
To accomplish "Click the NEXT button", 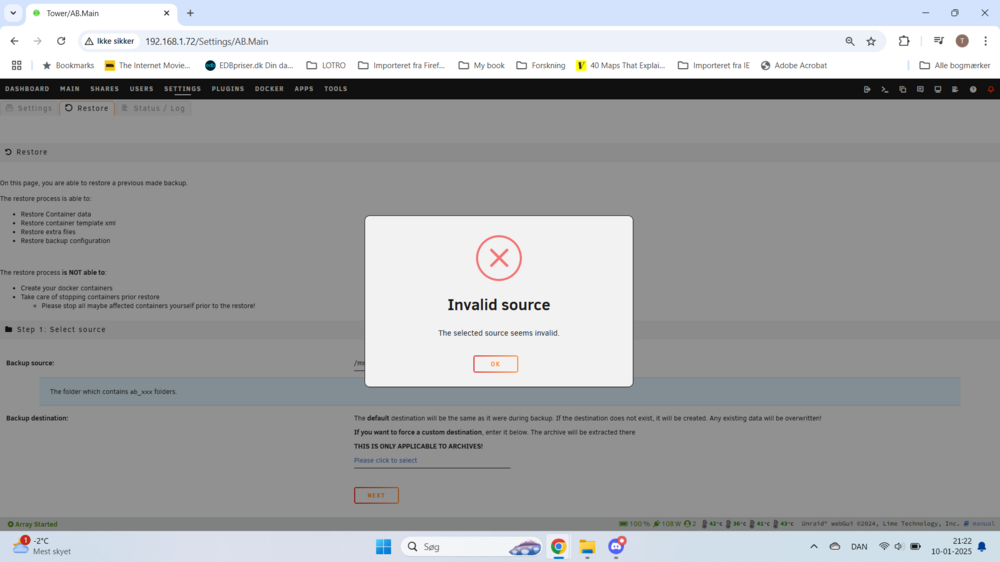I will click(376, 495).
